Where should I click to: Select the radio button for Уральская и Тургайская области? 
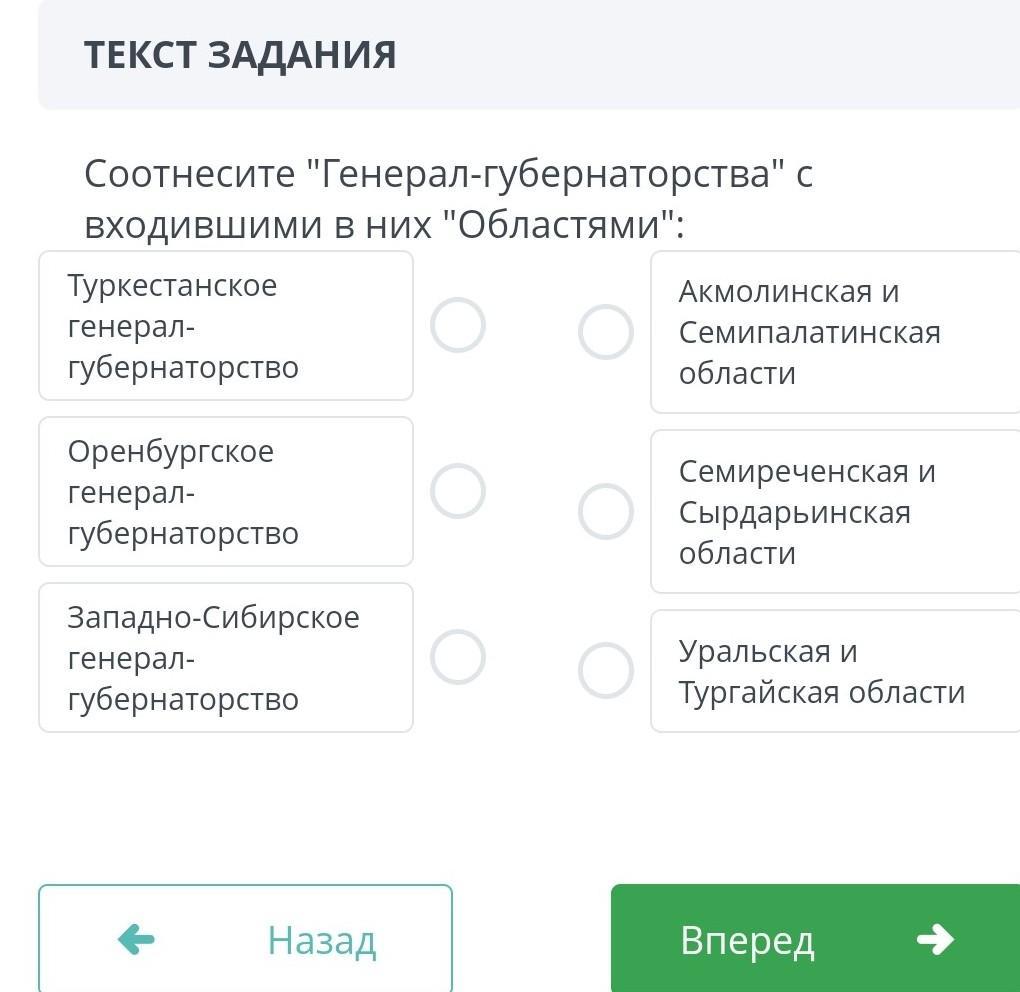(x=606, y=670)
